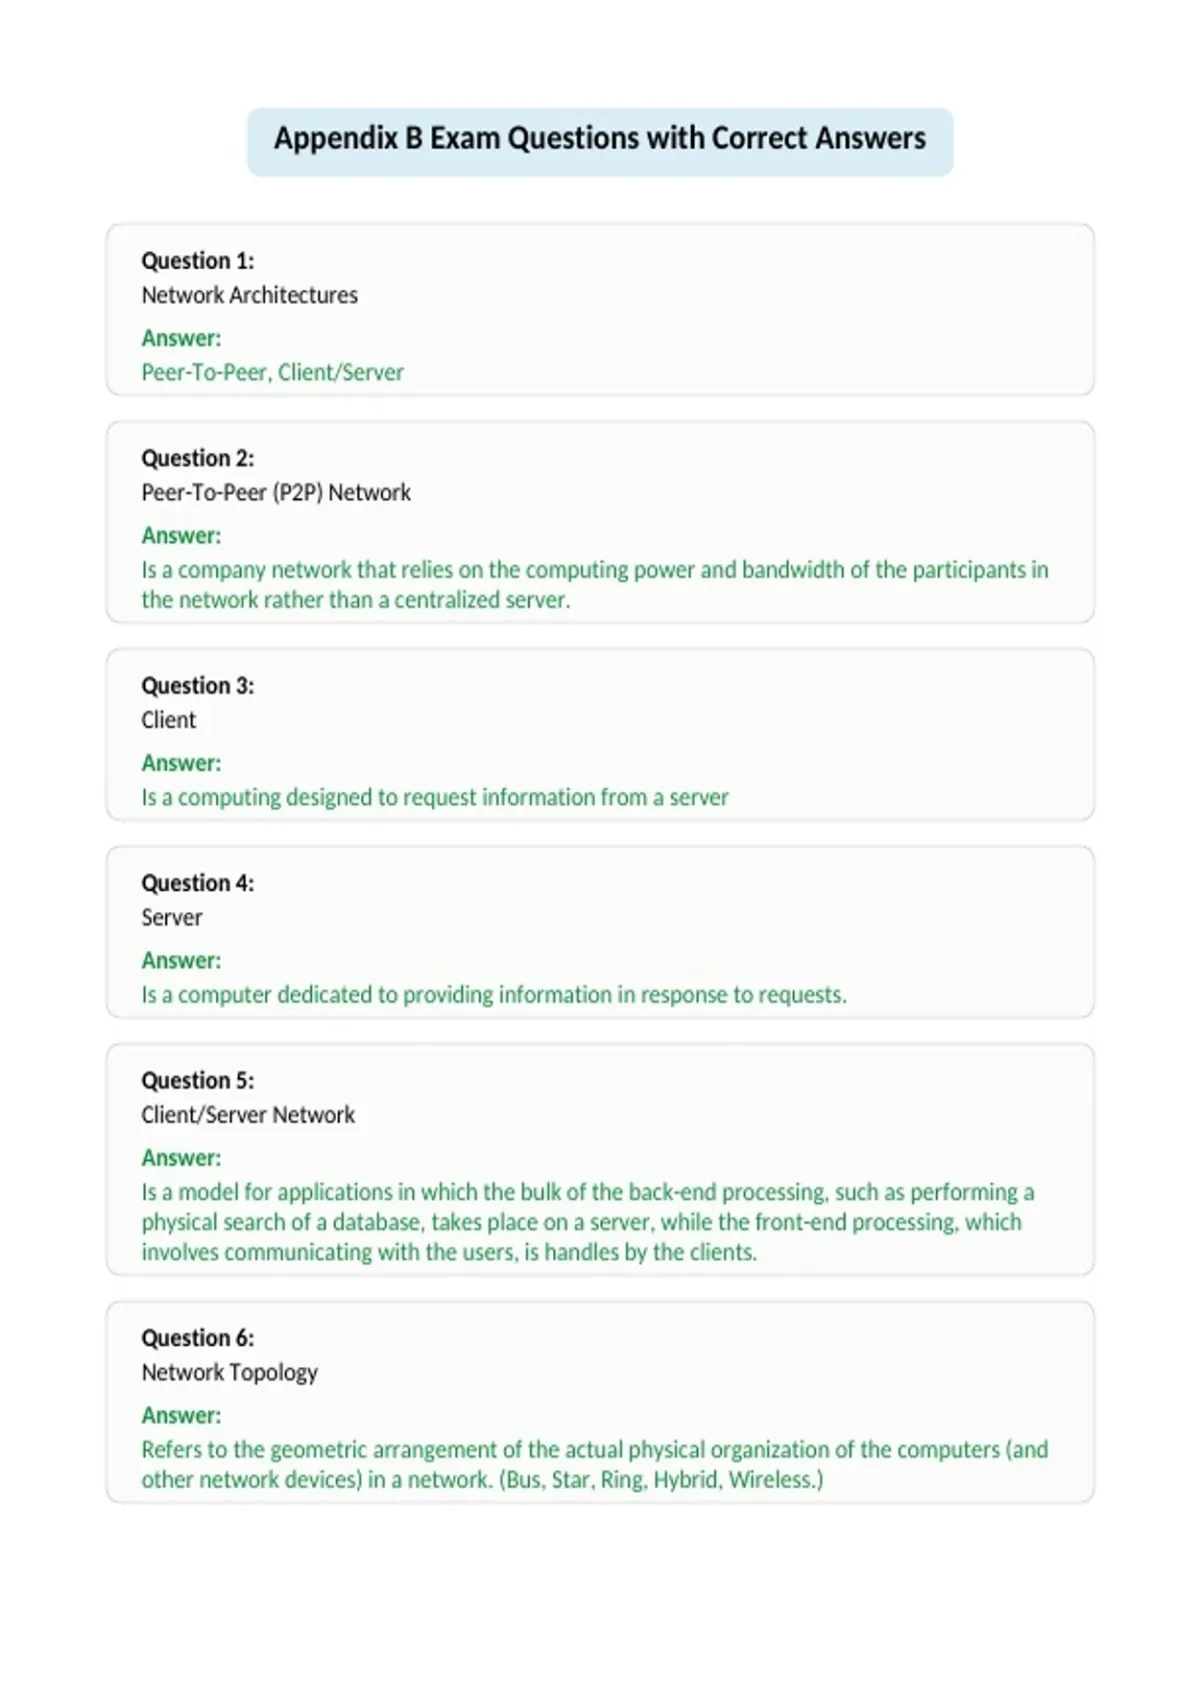Click the Peer-To-Peer (P2P) Network question text
This screenshot has width=1200, height=1700.
point(276,492)
